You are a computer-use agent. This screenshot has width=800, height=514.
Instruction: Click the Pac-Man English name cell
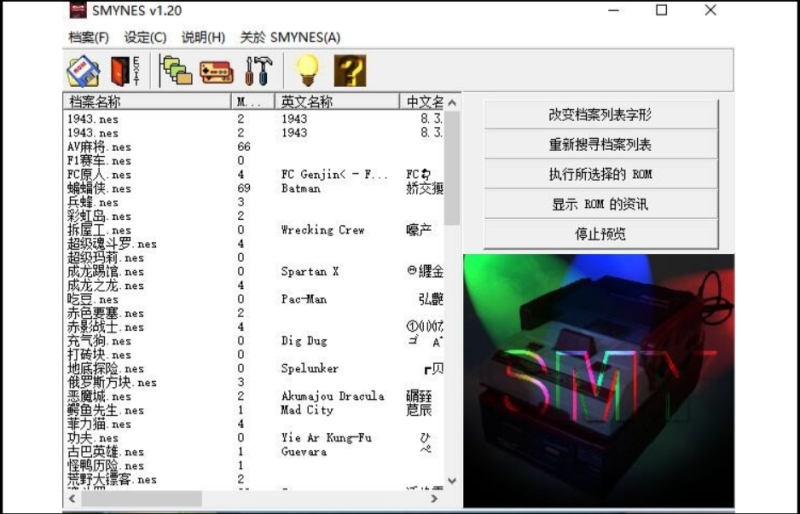[x=304, y=299]
